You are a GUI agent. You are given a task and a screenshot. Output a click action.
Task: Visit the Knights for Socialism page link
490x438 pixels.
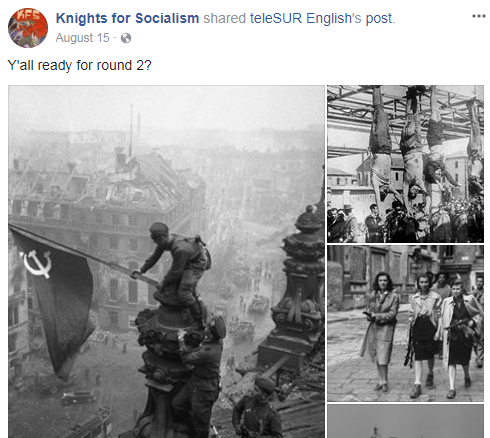(127, 18)
